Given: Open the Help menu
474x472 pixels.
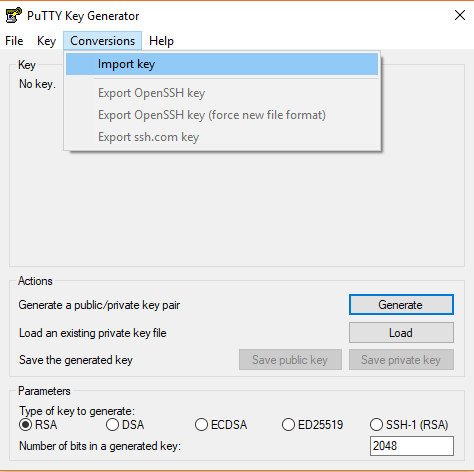Looking at the screenshot, I should 161,41.
